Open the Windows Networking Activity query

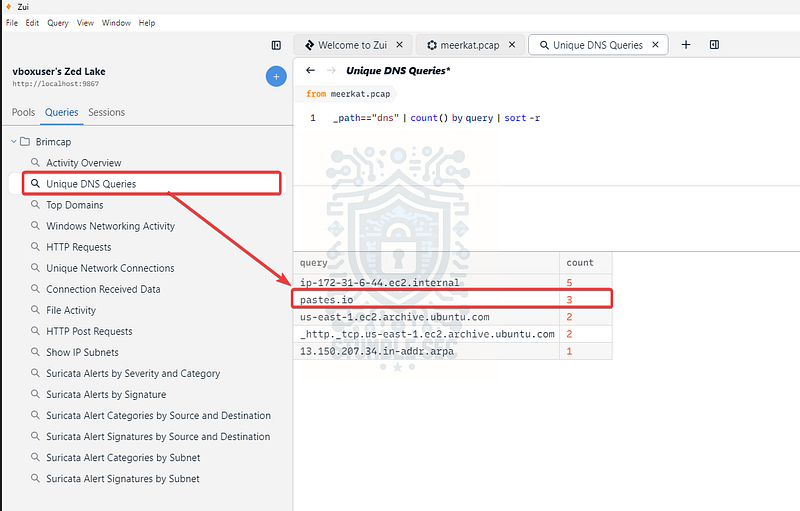tap(110, 226)
